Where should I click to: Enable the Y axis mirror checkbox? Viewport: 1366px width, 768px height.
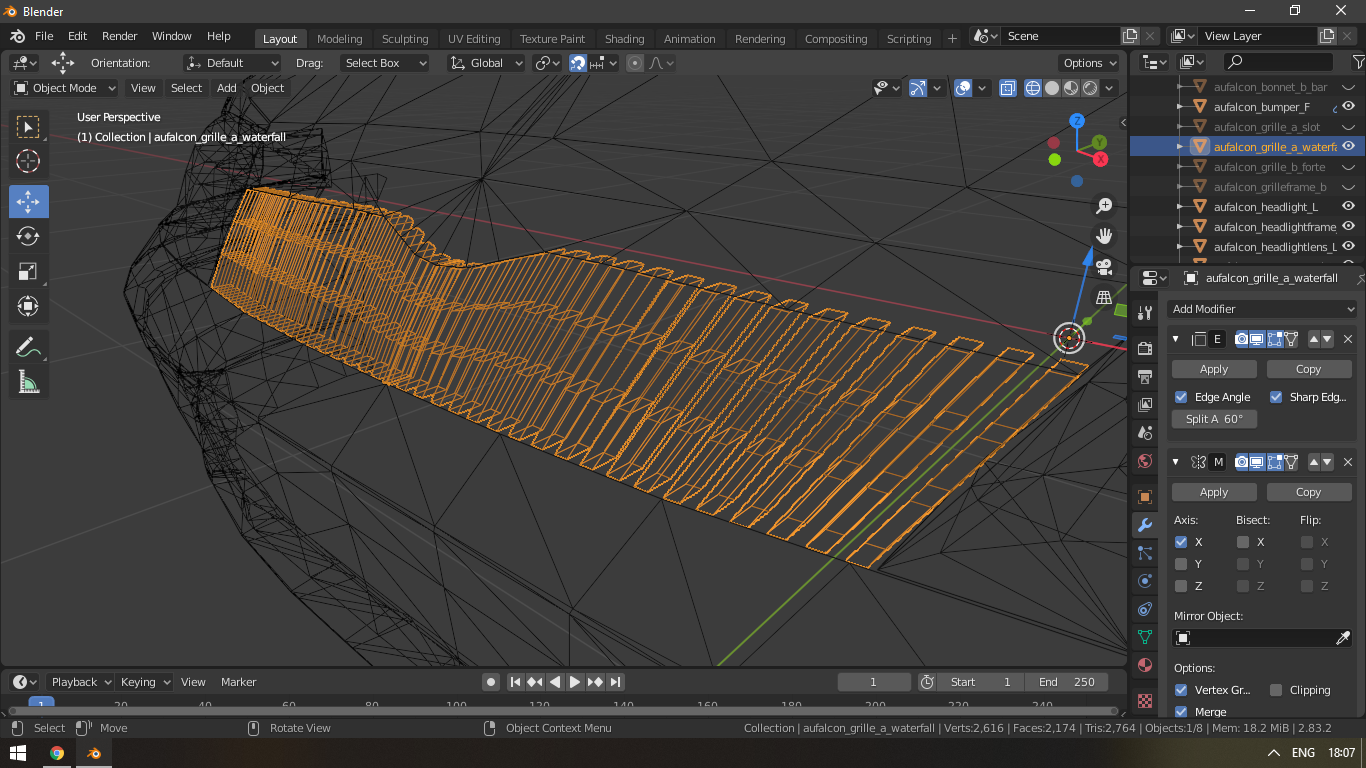click(x=1181, y=564)
